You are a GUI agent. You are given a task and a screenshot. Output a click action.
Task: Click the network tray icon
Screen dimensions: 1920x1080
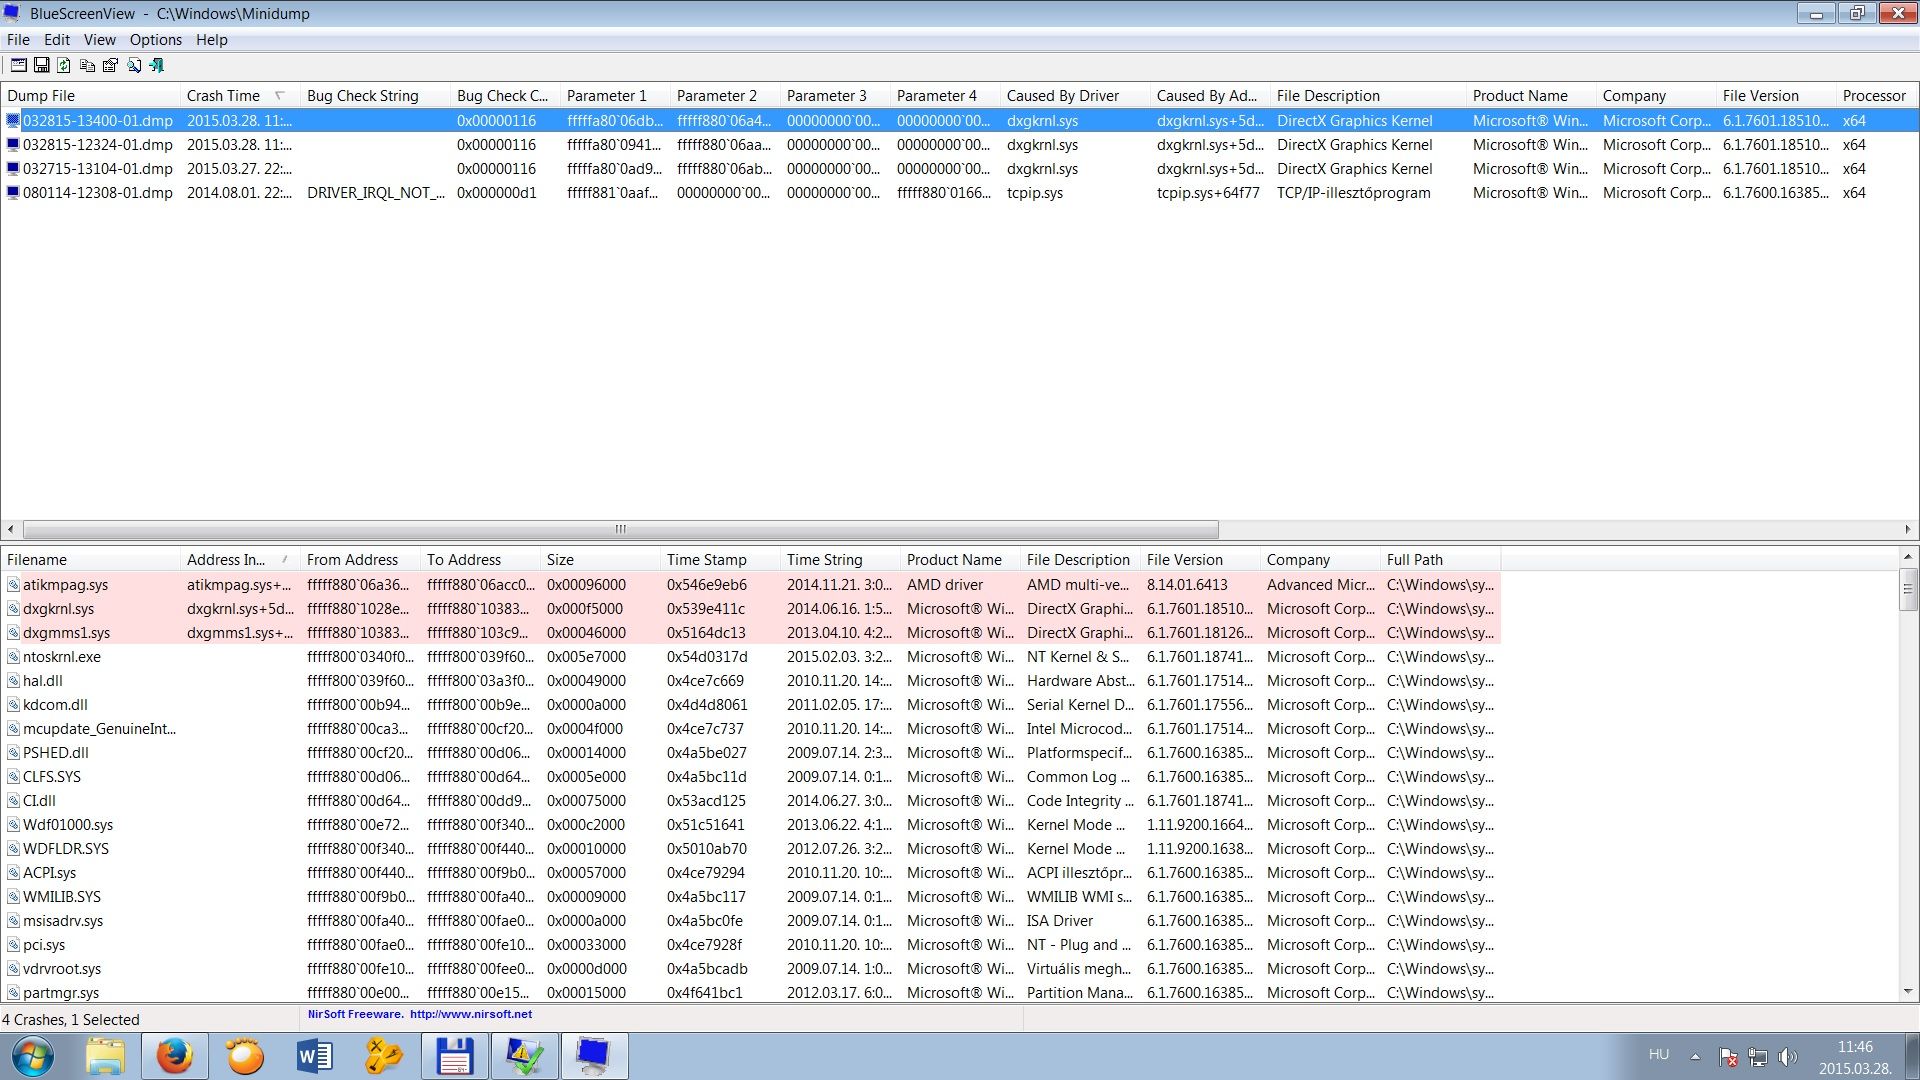tap(1758, 1056)
